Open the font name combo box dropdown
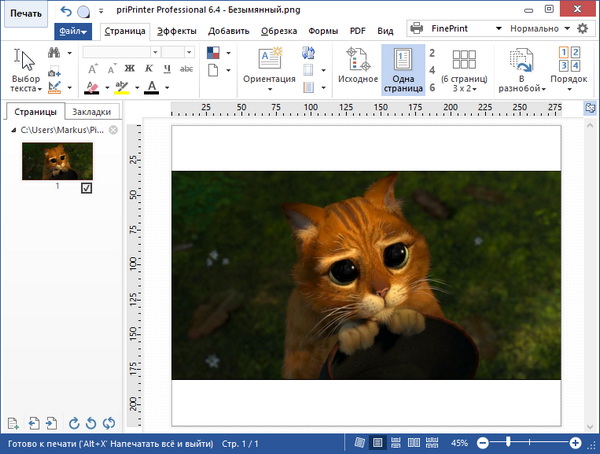The width and height of the screenshot is (600, 454). (x=155, y=52)
